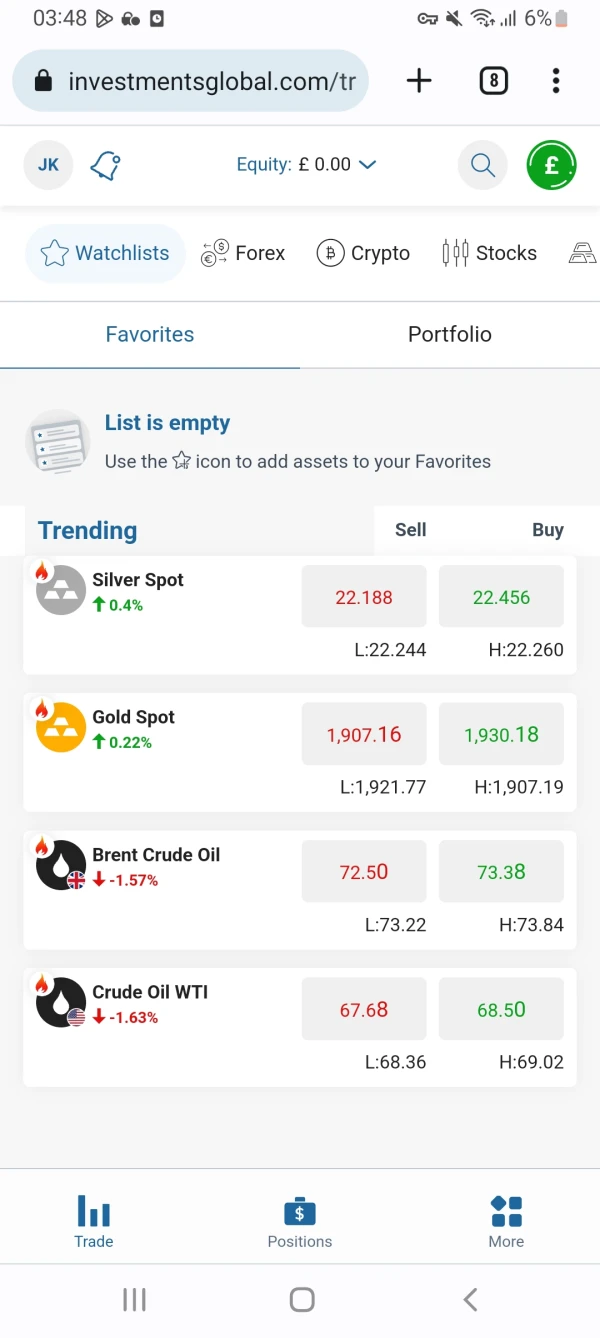Open the search magnifier icon

(x=483, y=166)
